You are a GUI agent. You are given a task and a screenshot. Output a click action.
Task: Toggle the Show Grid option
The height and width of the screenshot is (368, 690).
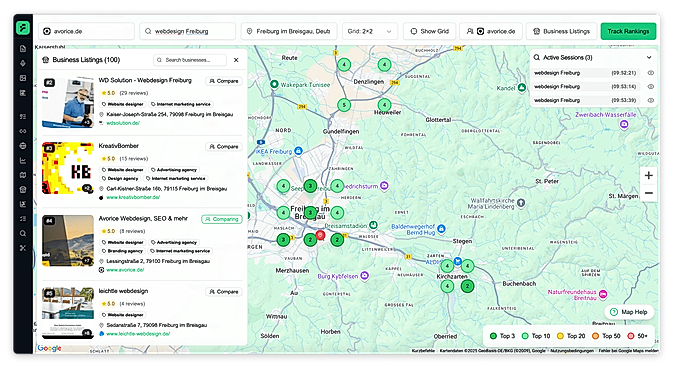pos(429,31)
